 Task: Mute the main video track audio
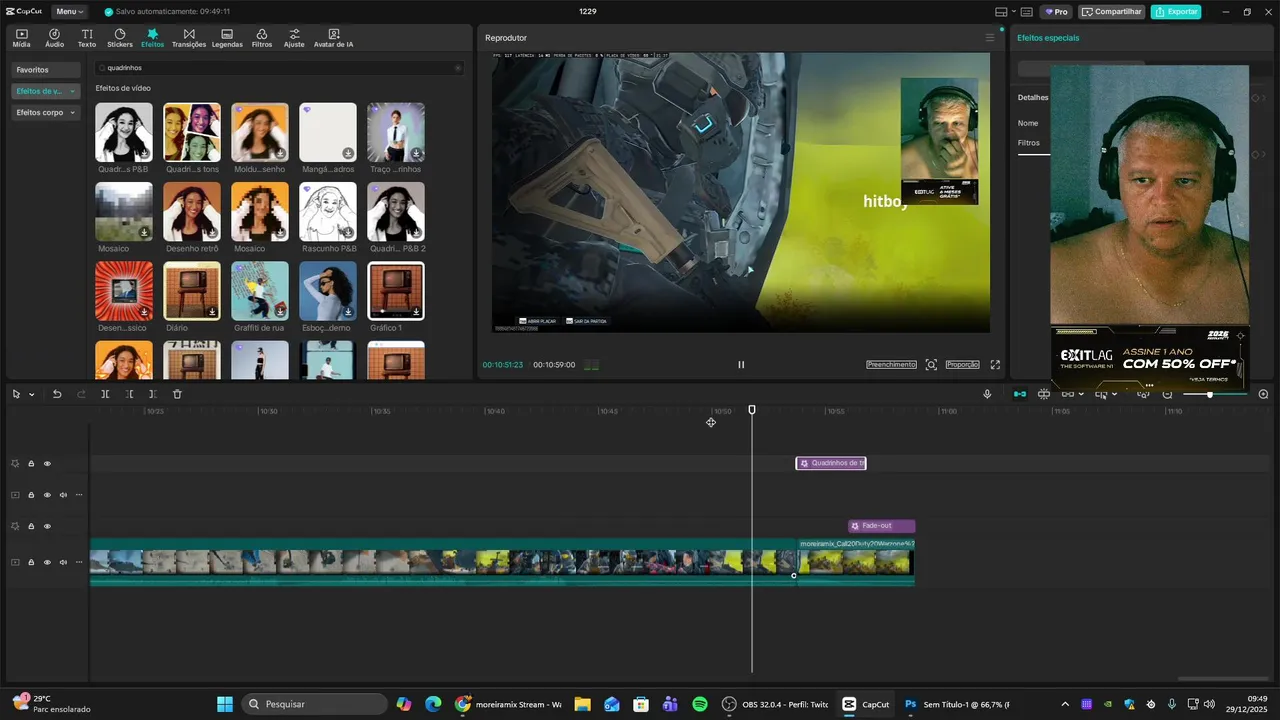coord(63,562)
